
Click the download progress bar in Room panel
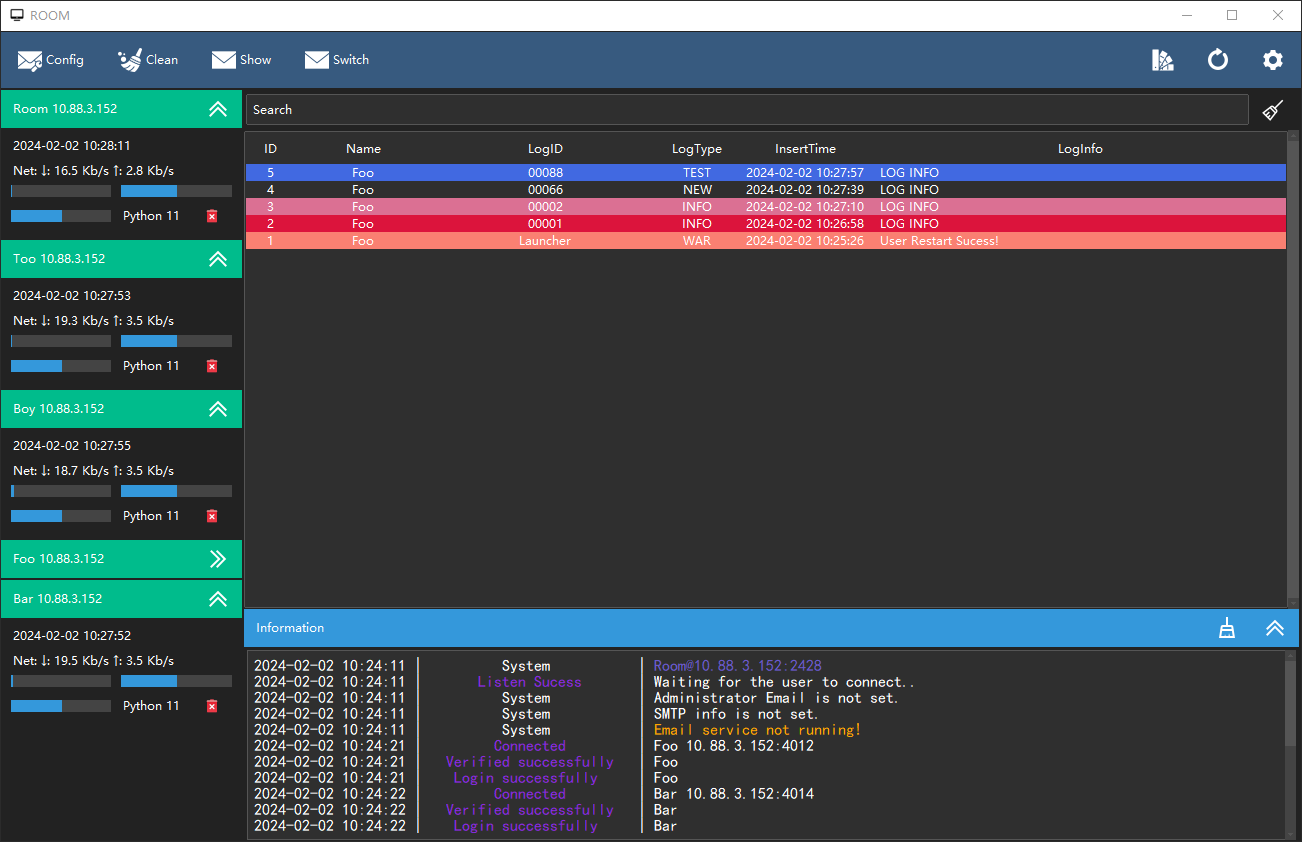click(60, 190)
